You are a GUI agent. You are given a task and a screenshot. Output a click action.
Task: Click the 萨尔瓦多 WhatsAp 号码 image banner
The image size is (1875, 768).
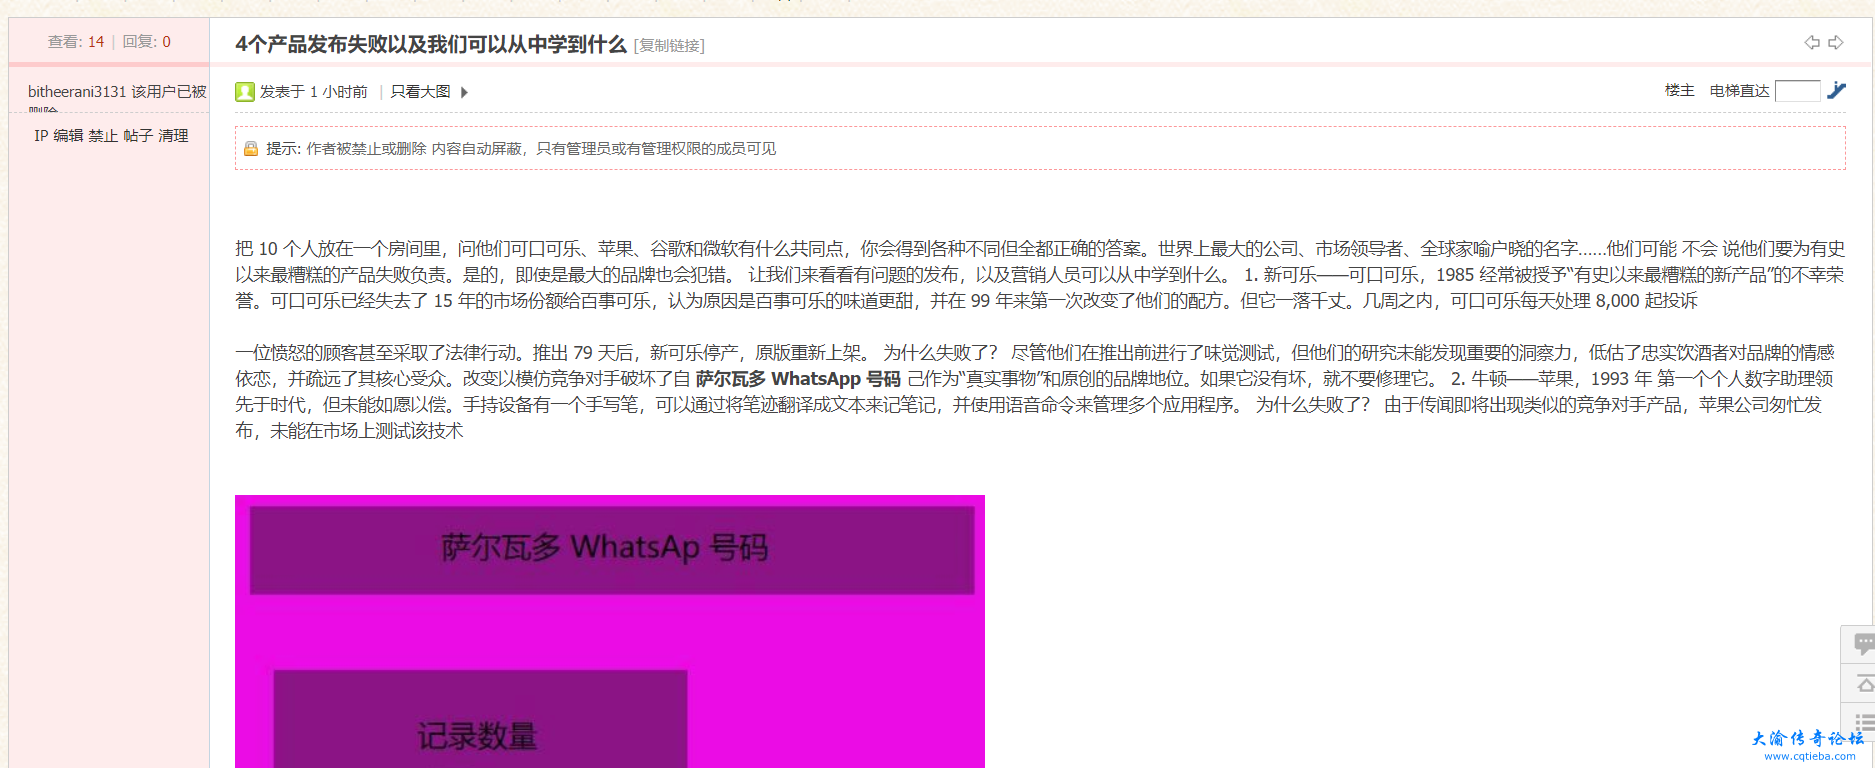click(x=612, y=550)
